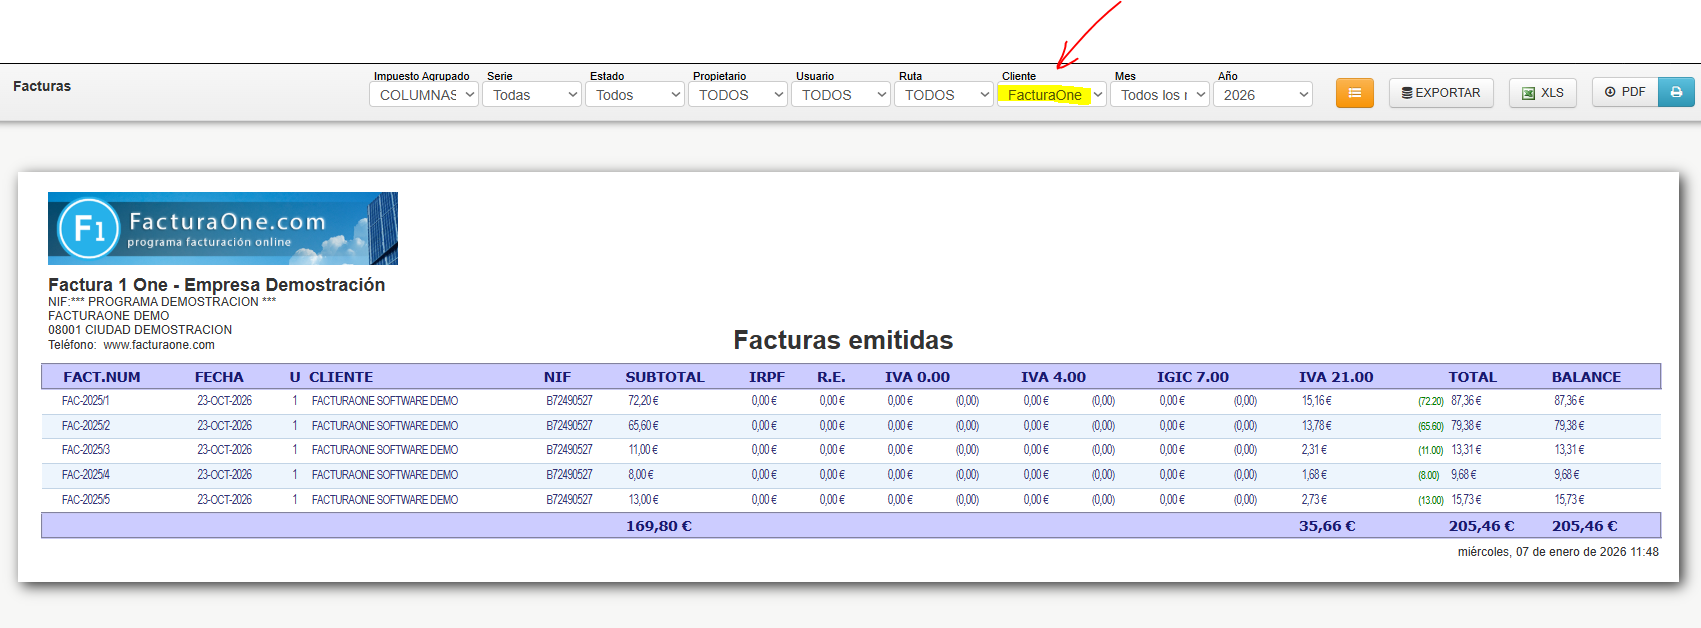The image size is (1701, 628).
Task: Click subtotal value 11,00 €
Action: click(643, 450)
